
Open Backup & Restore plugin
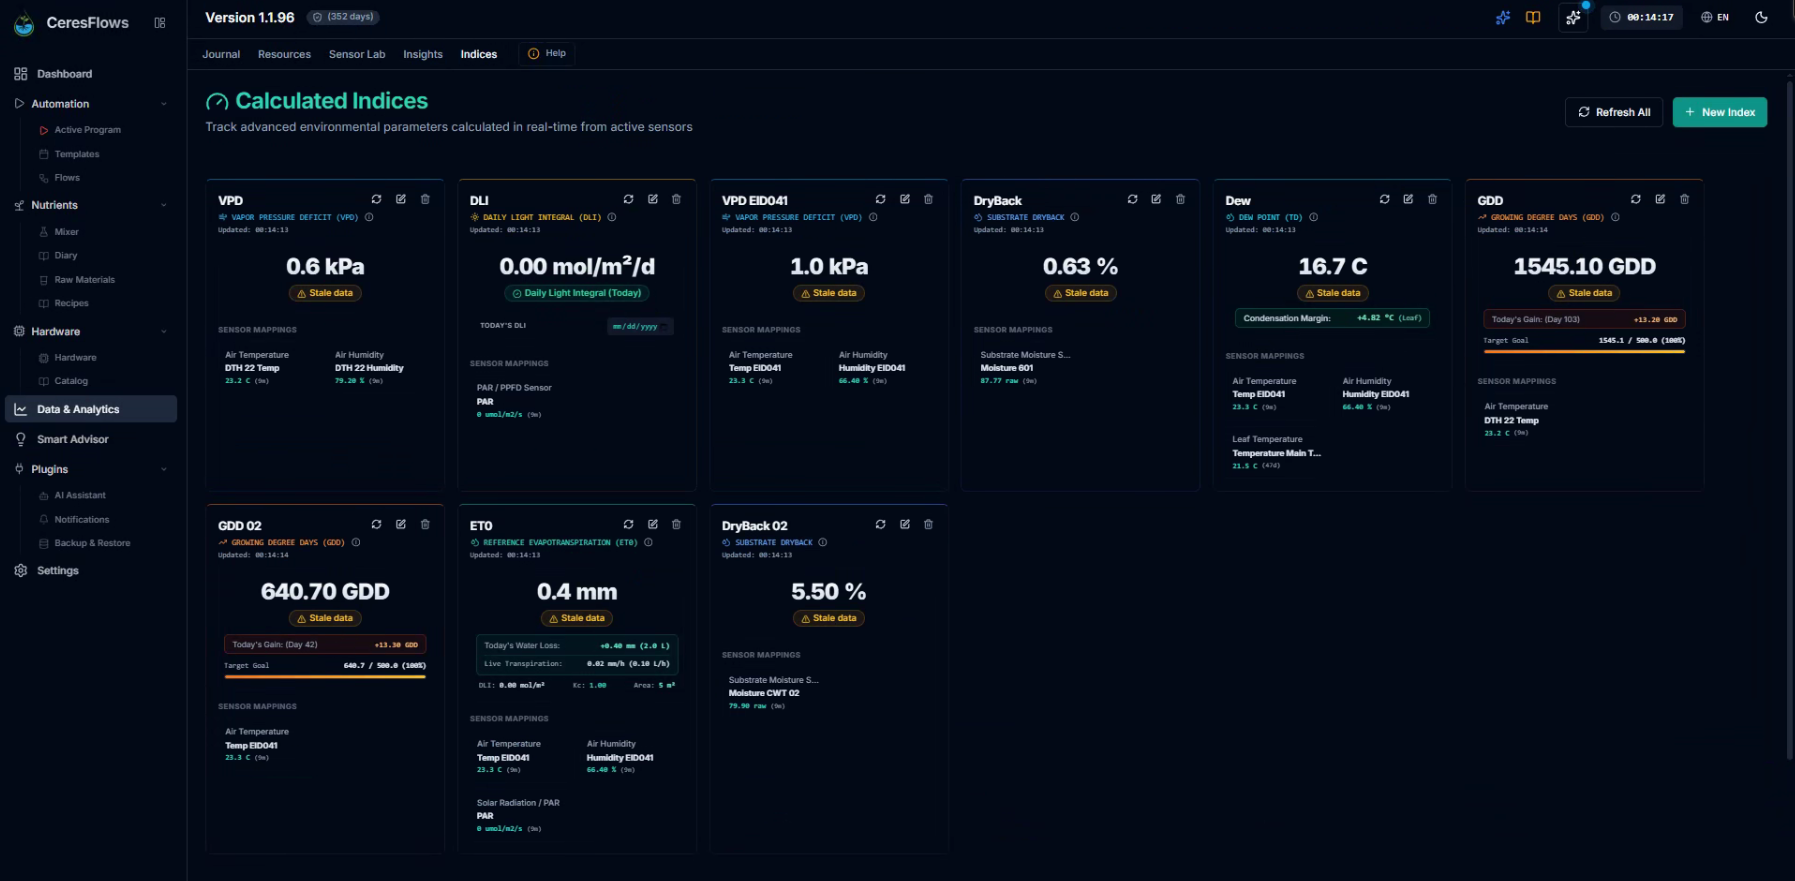(92, 543)
